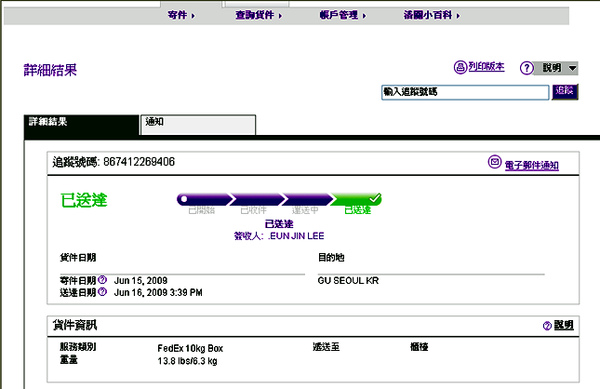
Task: Open the 清關小百科 menu
Action: [x=432, y=15]
